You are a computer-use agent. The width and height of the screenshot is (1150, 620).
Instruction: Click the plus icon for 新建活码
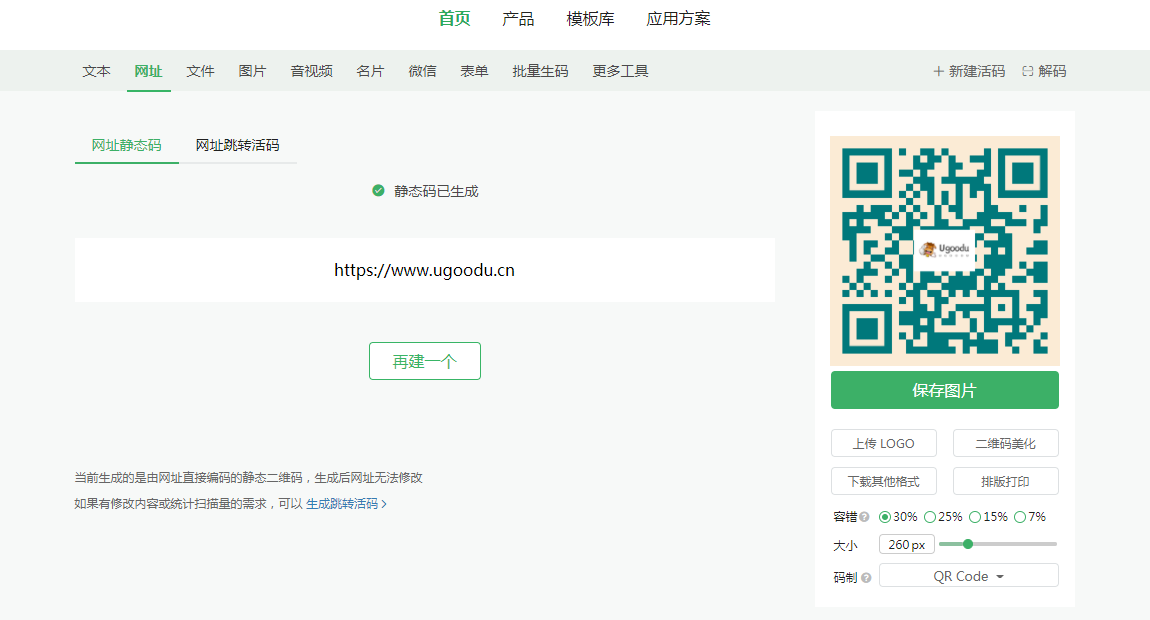(x=938, y=71)
